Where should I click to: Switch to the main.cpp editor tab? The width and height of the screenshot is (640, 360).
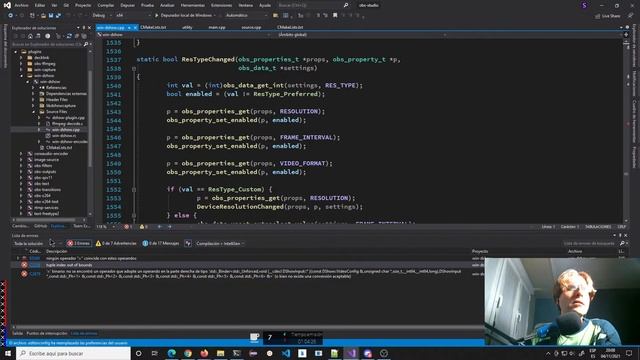point(217,27)
